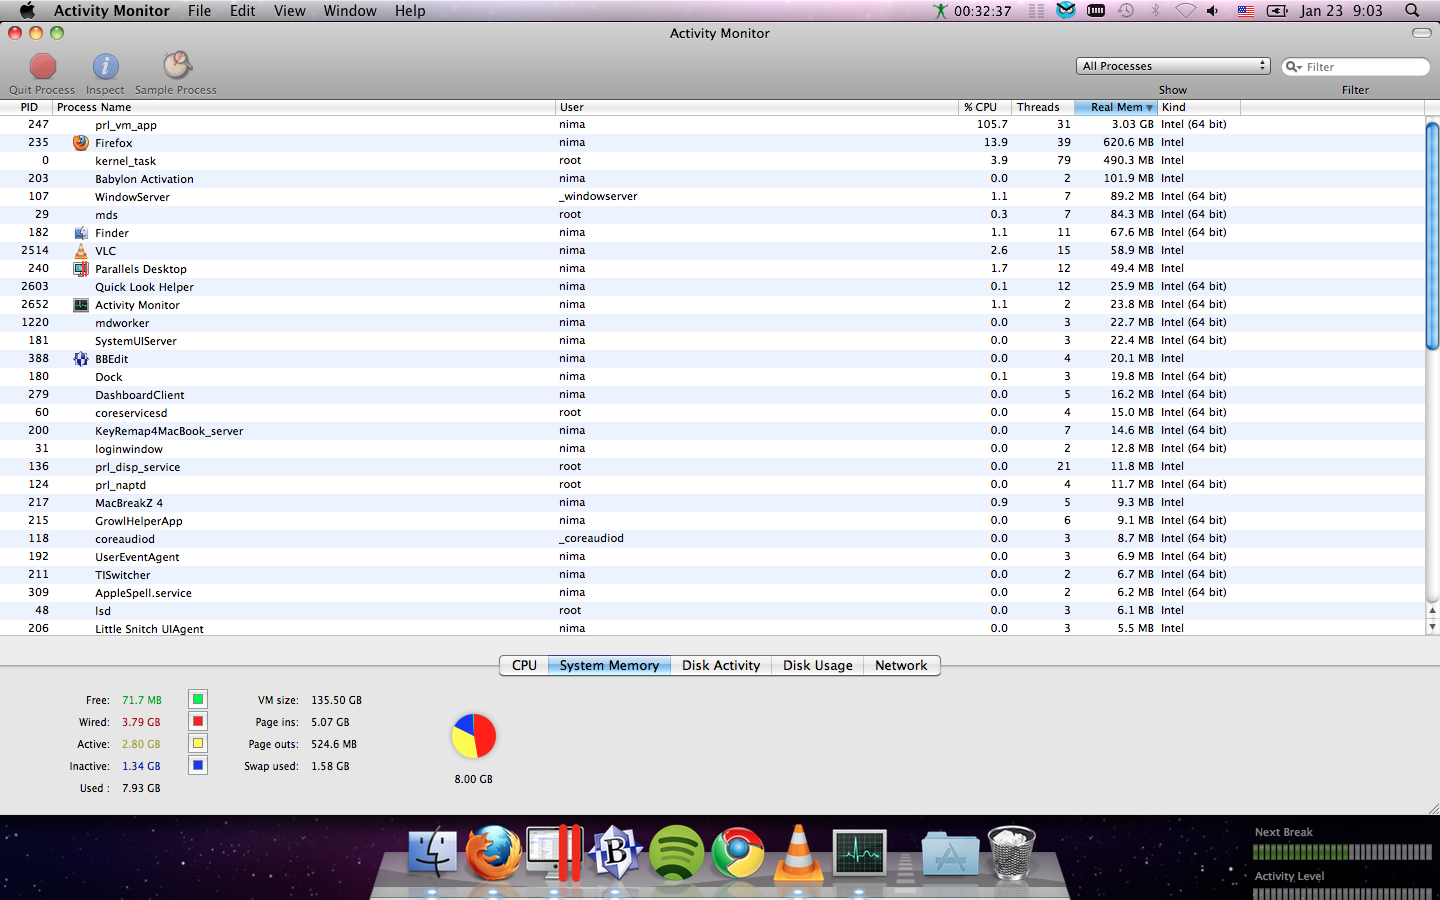Click the Quit Process stop-sign icon
Screen dimensions: 1440x900
point(42,66)
